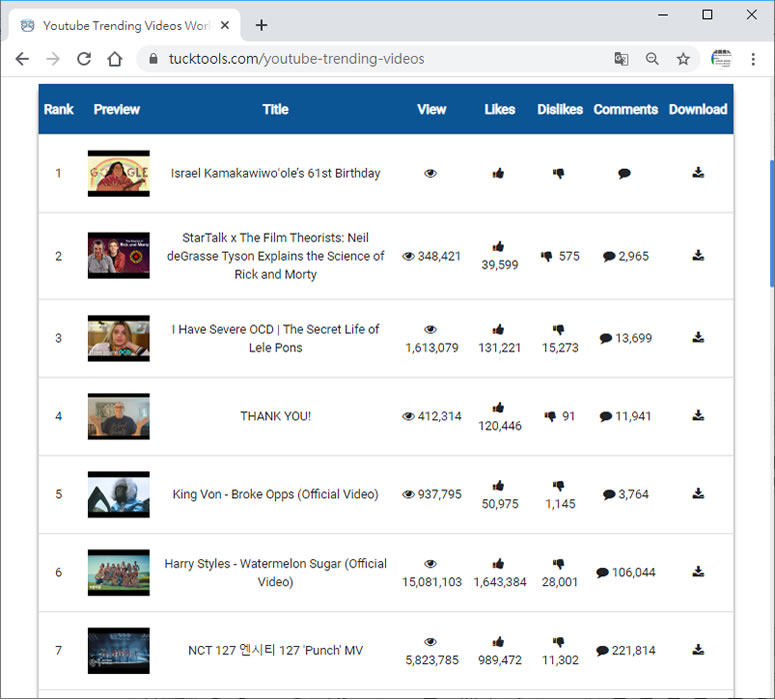Open the Lele Pons OCD video title
The image size is (775, 700).
tap(275, 338)
